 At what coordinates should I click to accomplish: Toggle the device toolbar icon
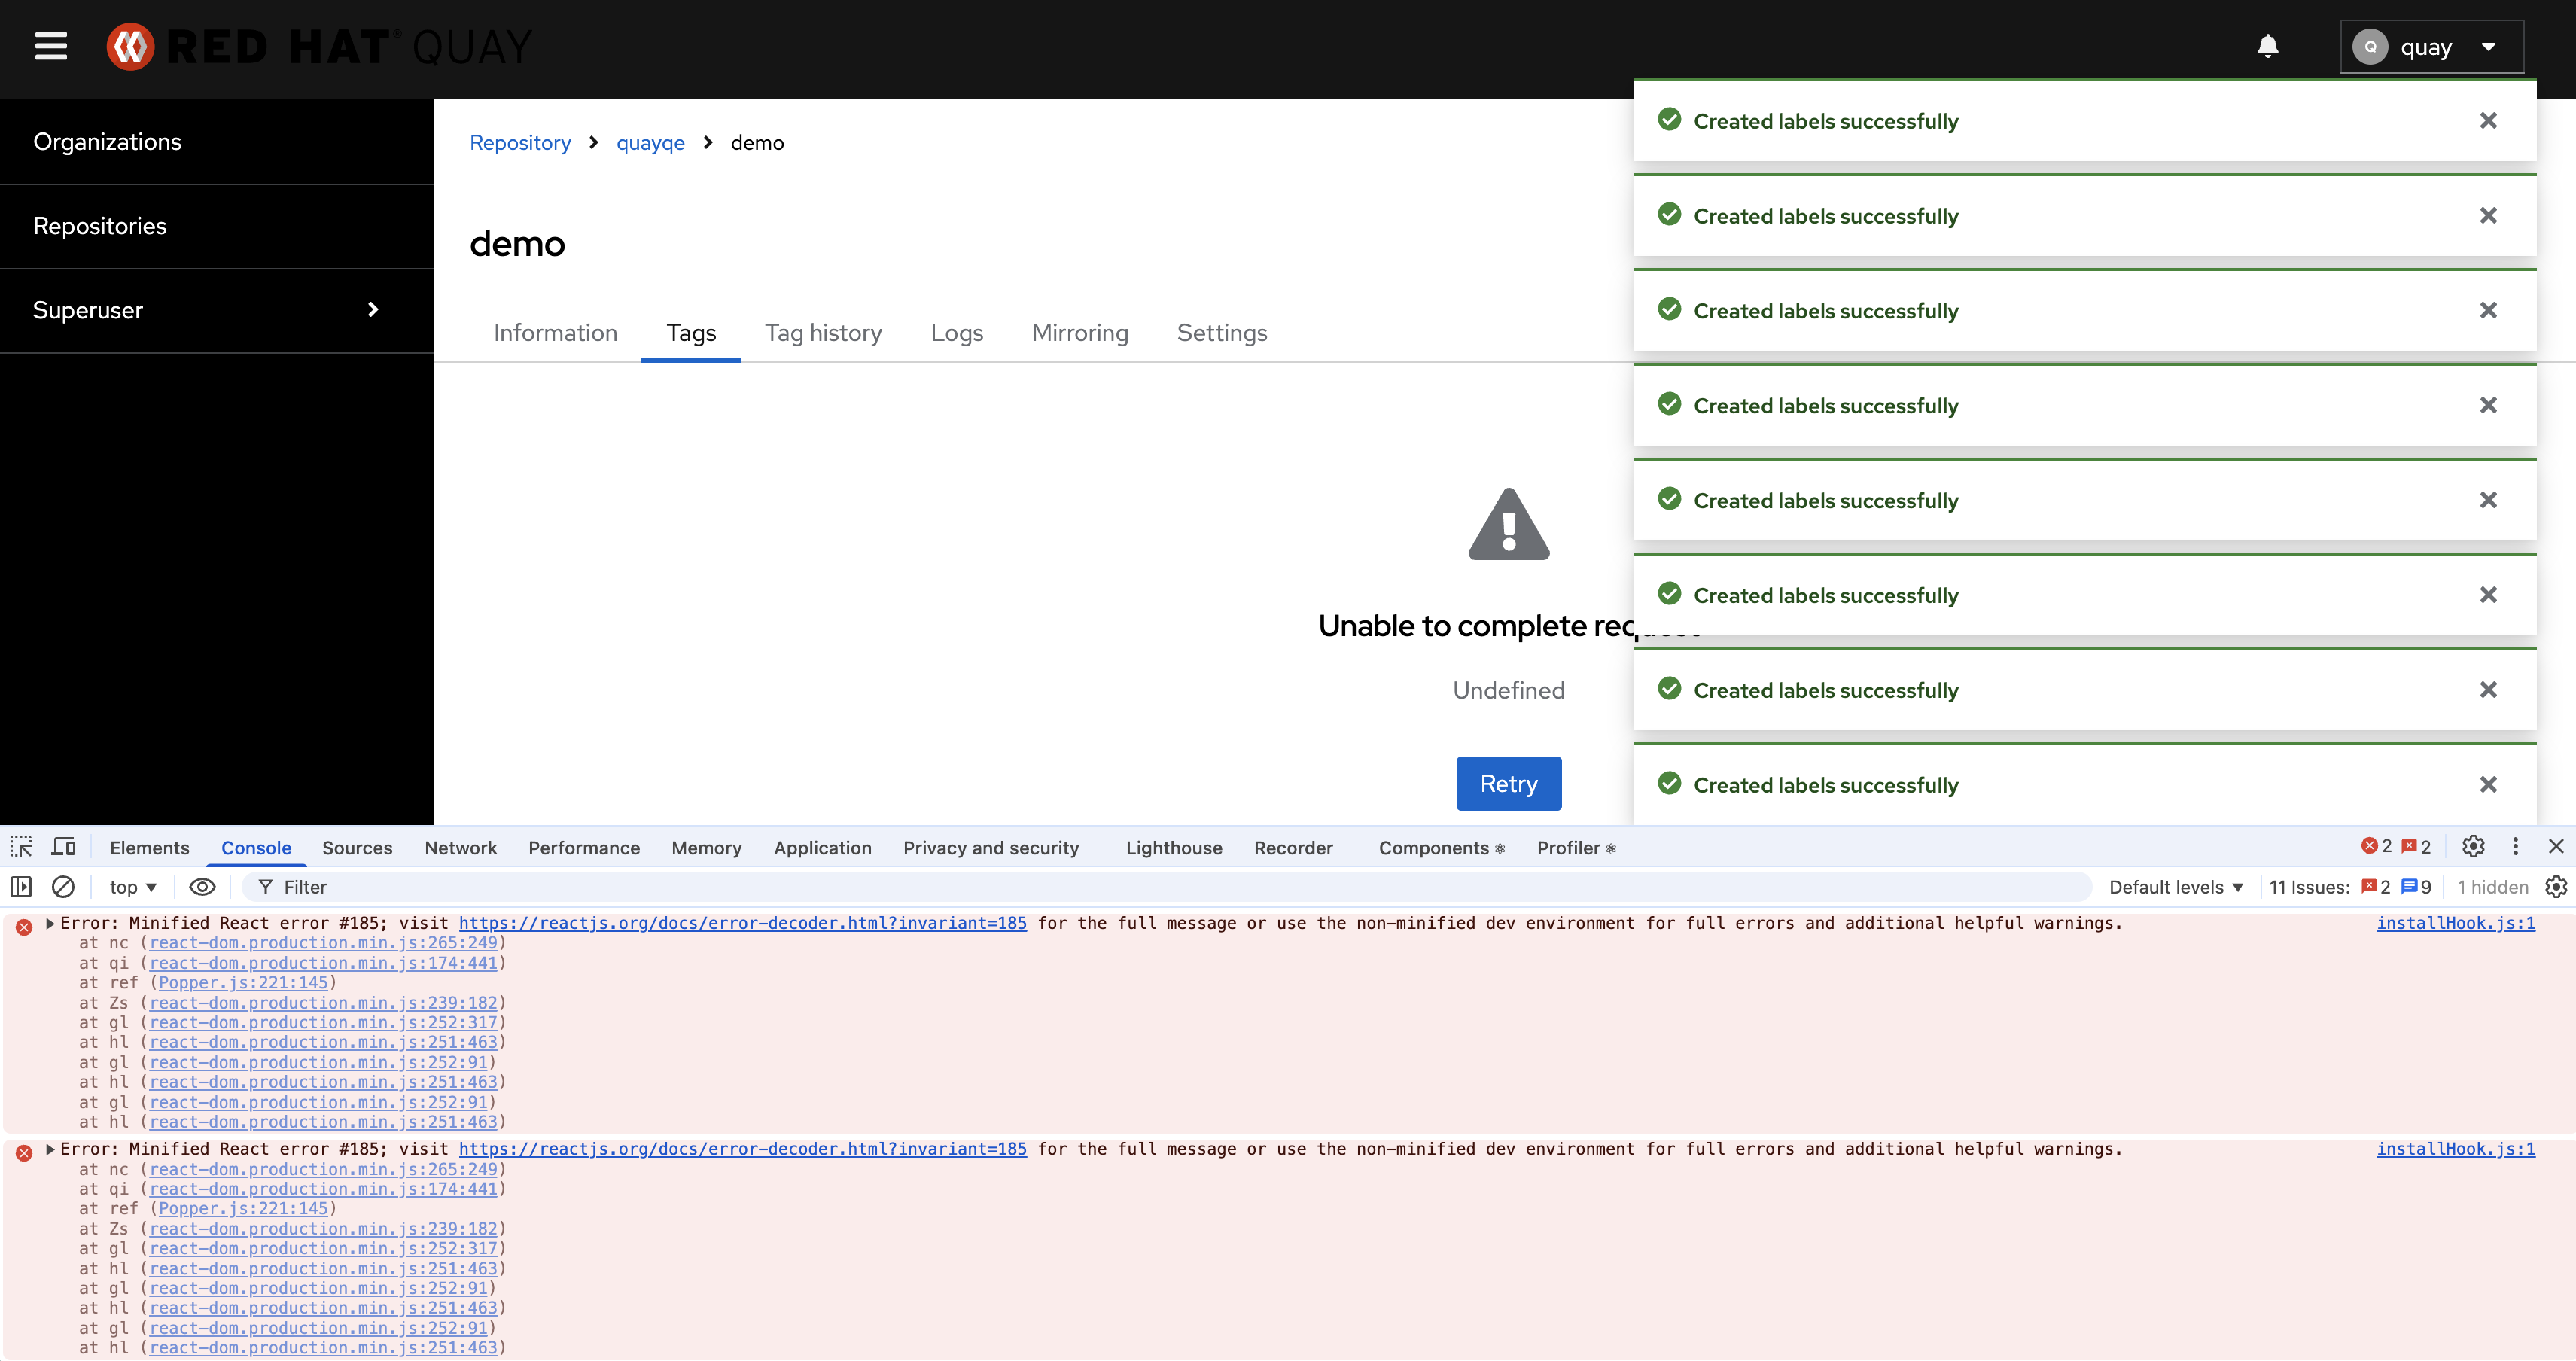(x=64, y=847)
